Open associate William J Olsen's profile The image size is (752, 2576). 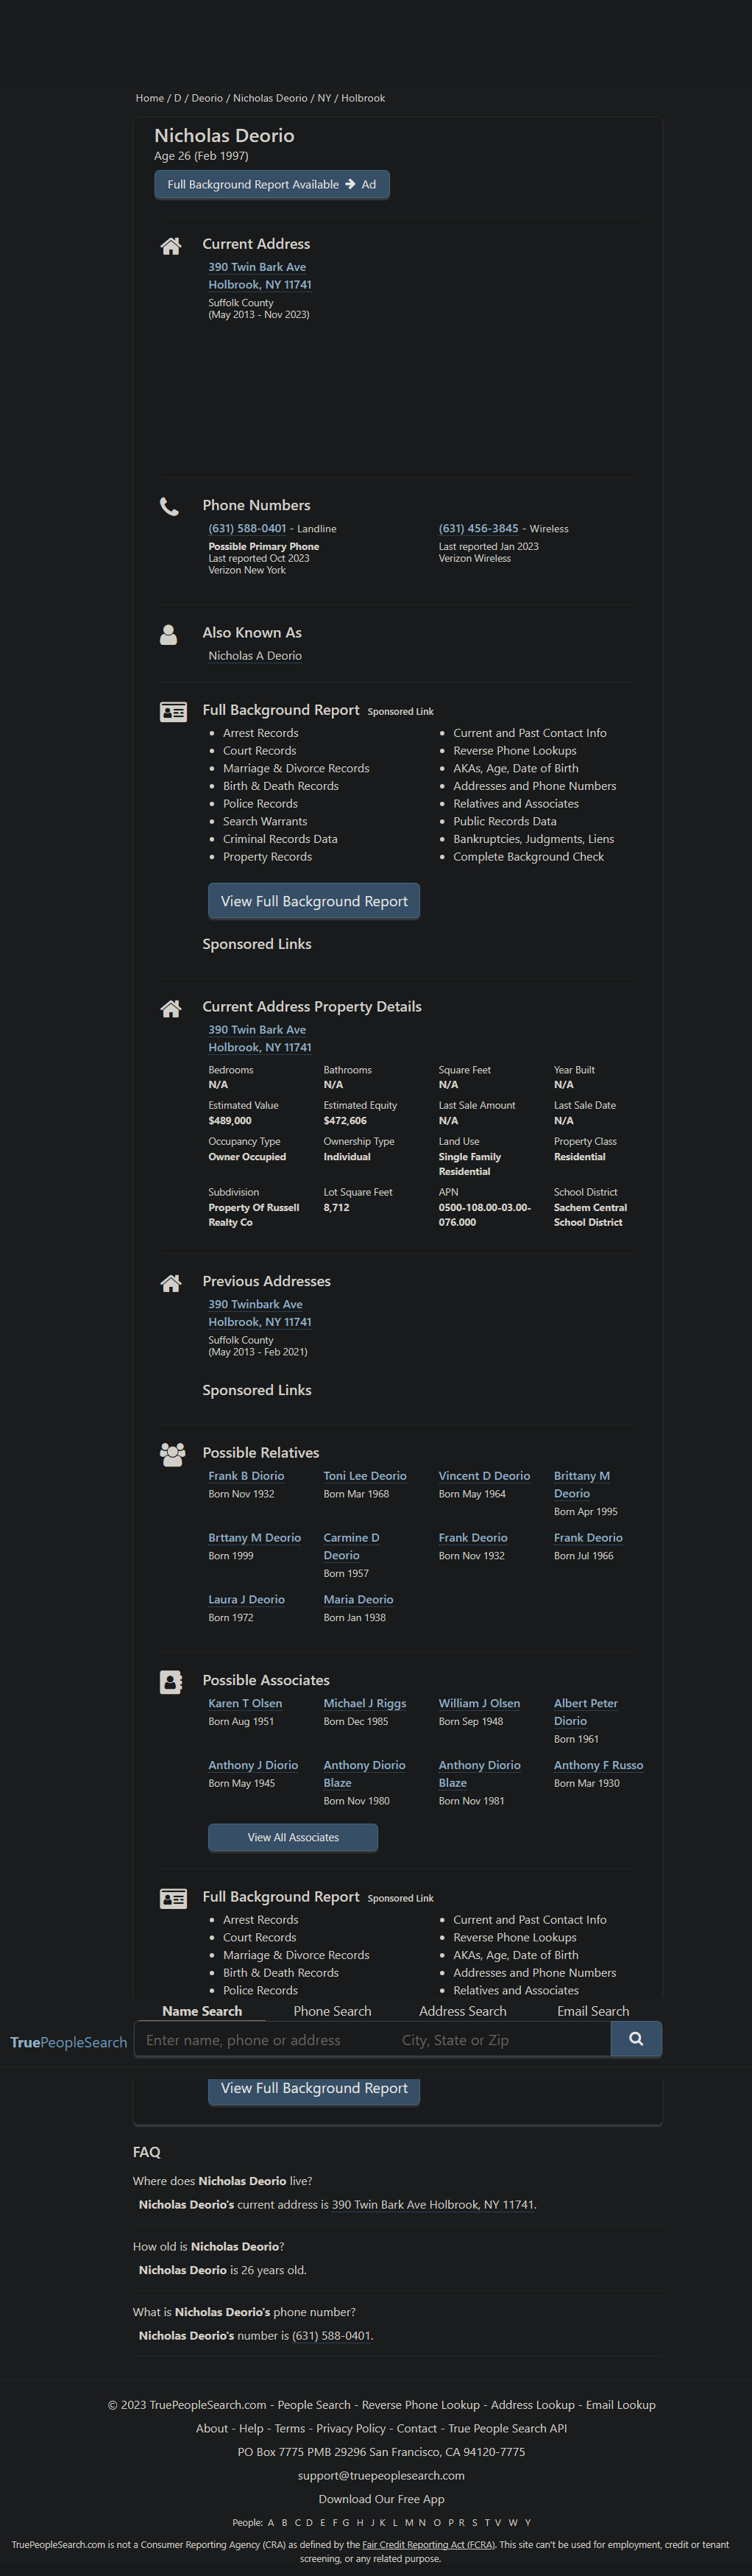(x=479, y=1704)
